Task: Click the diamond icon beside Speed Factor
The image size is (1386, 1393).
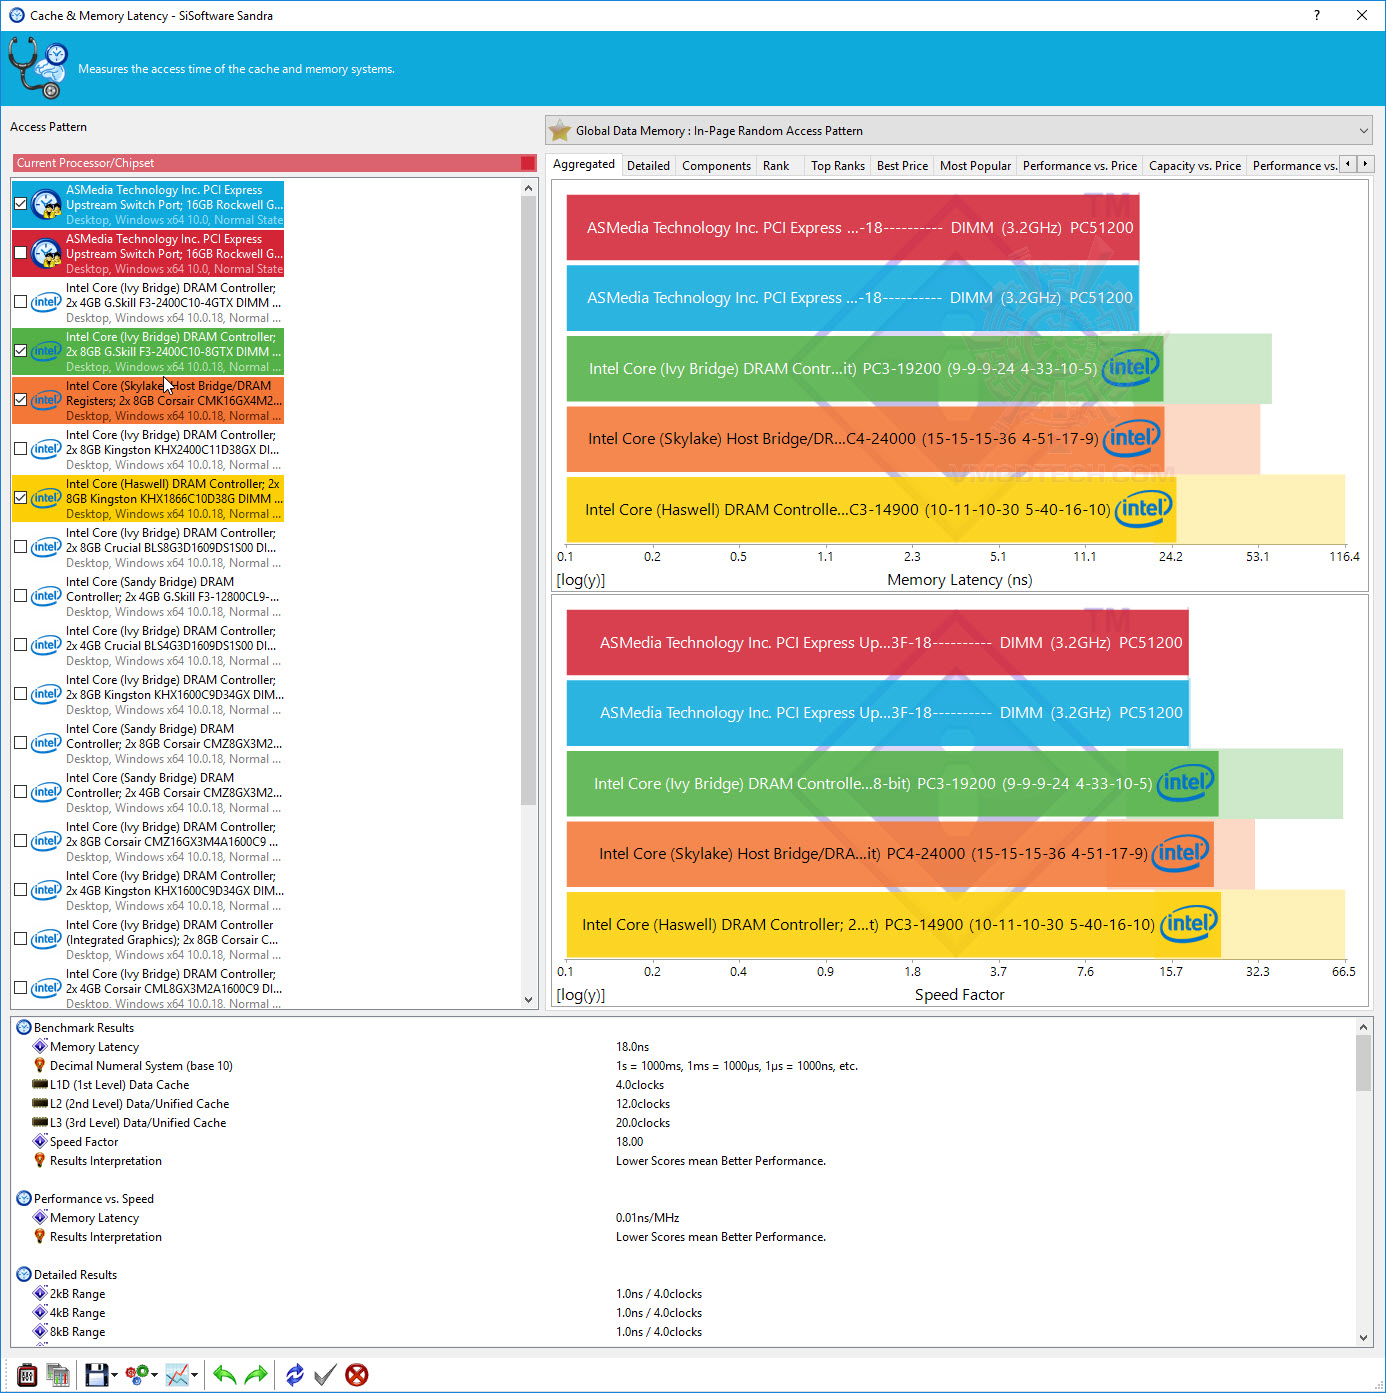Action: [40, 1141]
